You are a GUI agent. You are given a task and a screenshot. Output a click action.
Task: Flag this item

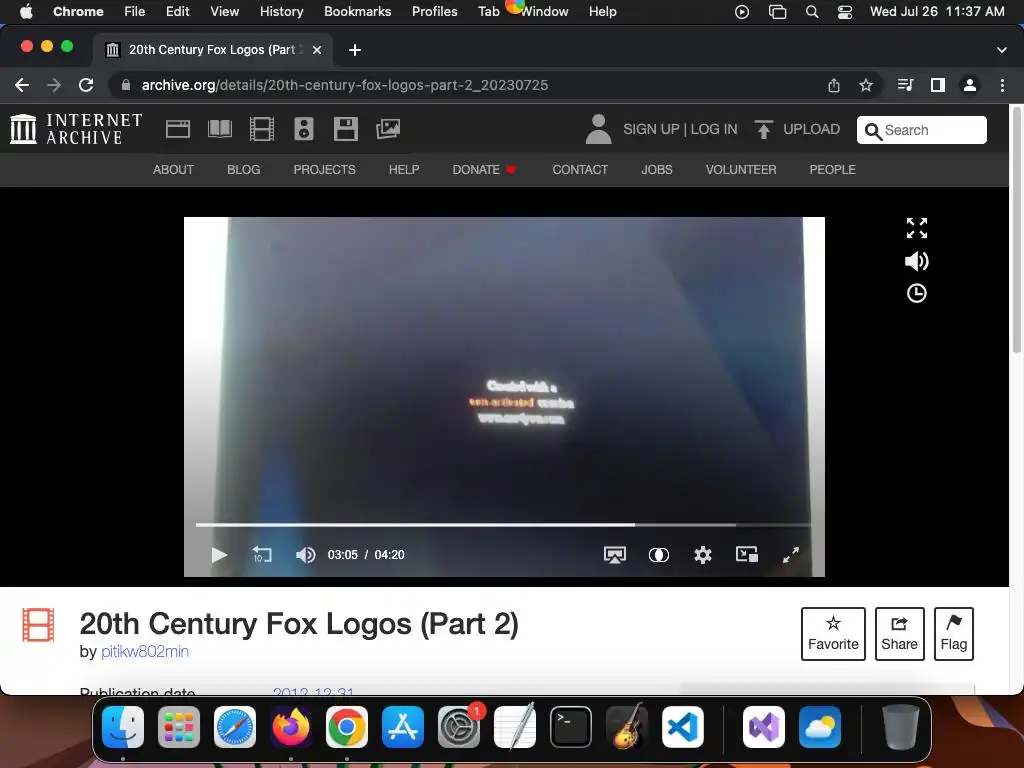tap(953, 633)
